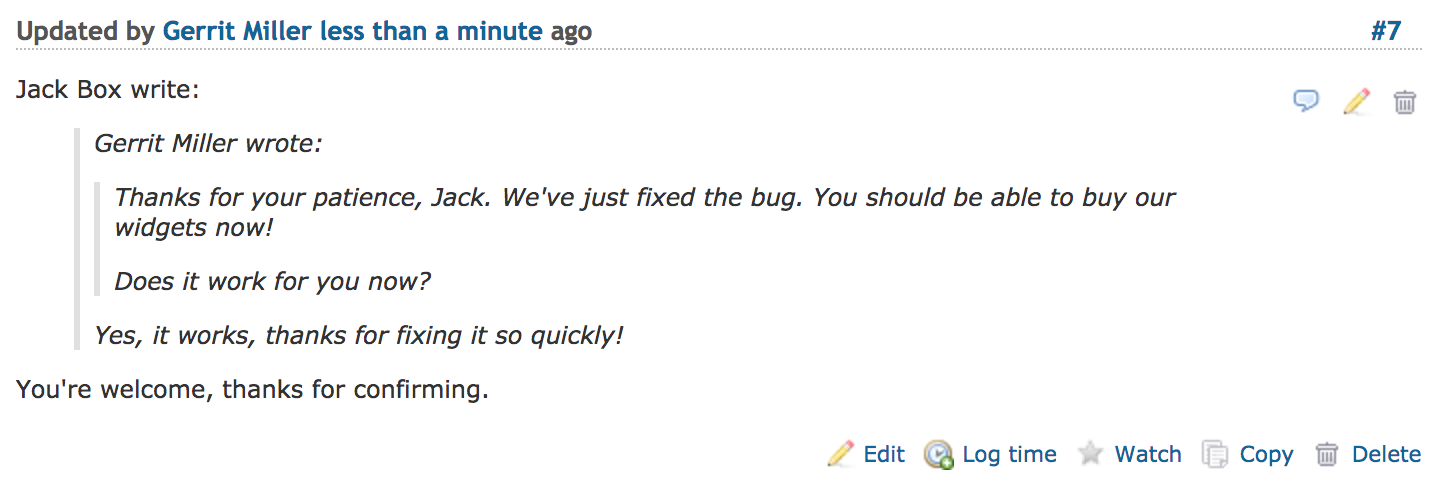Click the 'Yes, it works, thanks' quoted reply
1436x482 pixels.
[358, 335]
